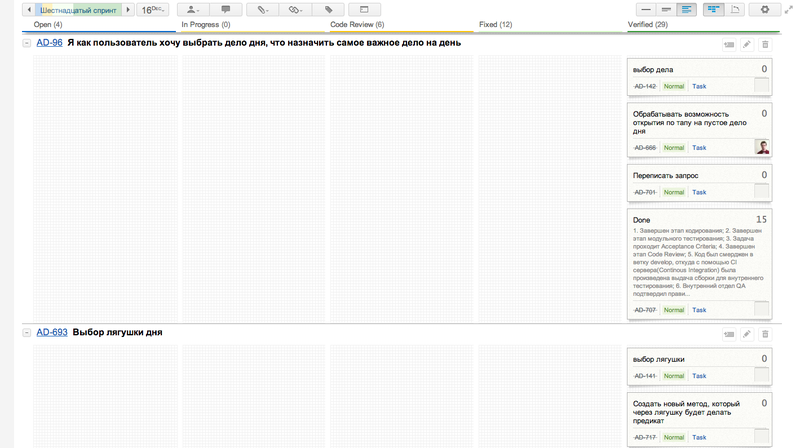
Task: Open the assignee person dropdown
Action: tap(193, 10)
